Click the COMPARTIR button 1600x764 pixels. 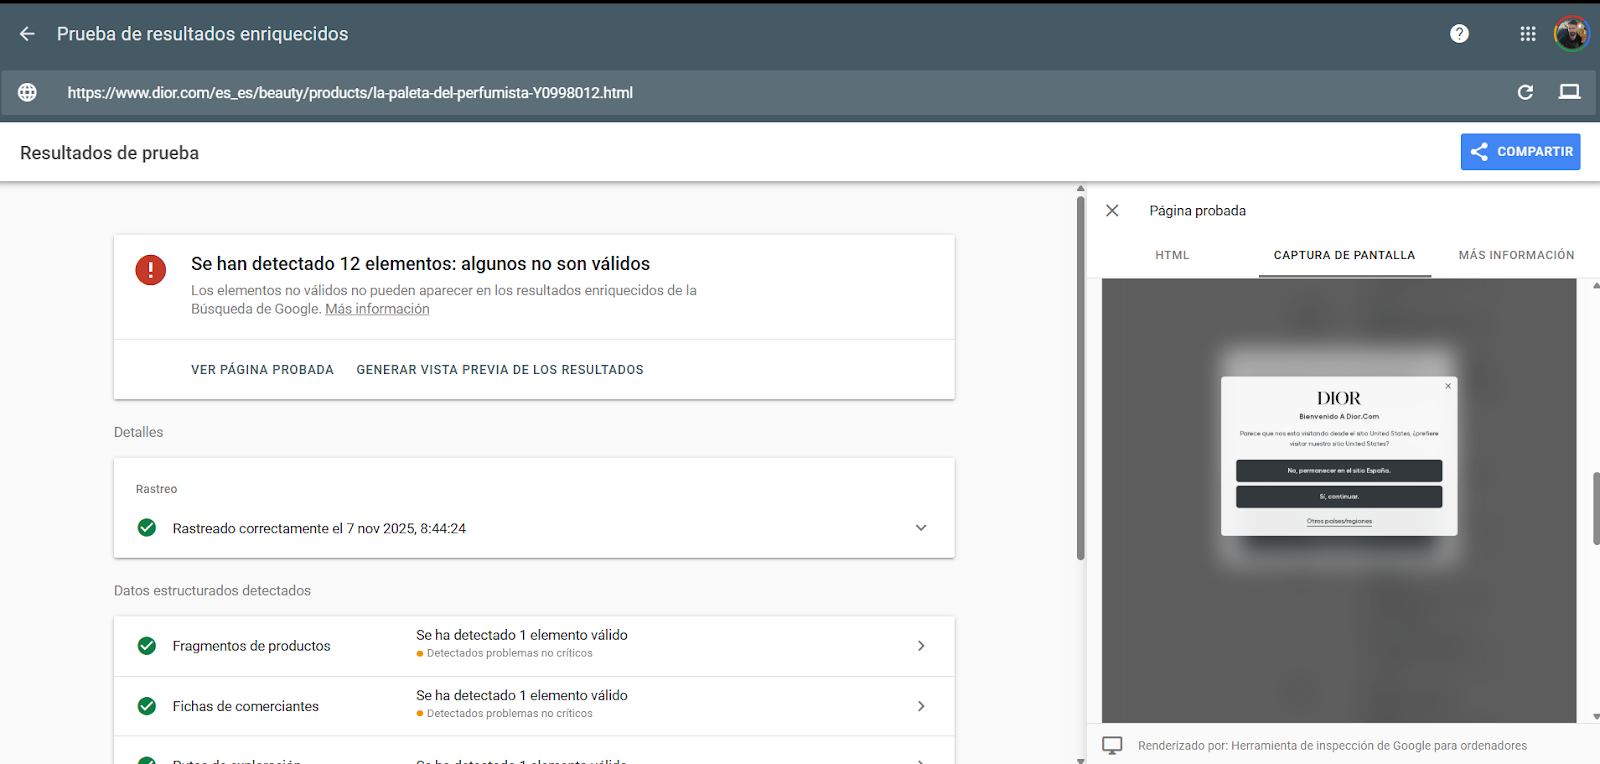[x=1520, y=152]
